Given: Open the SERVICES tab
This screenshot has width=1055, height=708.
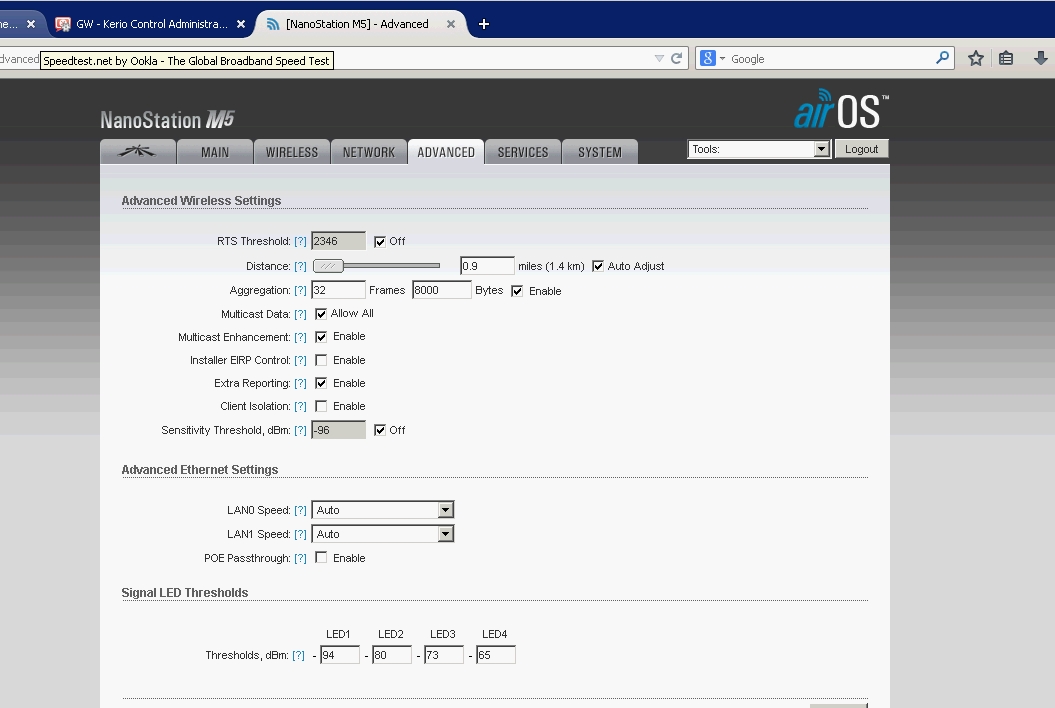Looking at the screenshot, I should tap(523, 152).
